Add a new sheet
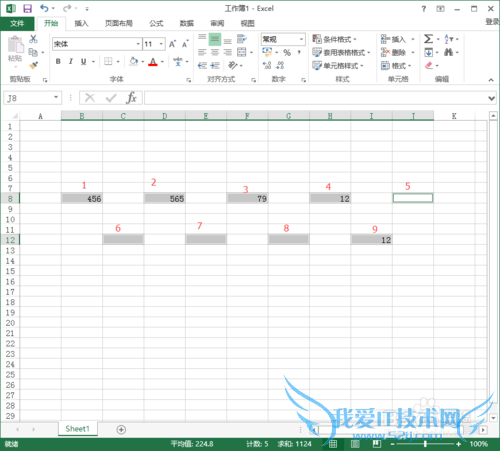Image resolution: width=500 pixels, height=451 pixels. (x=121, y=429)
